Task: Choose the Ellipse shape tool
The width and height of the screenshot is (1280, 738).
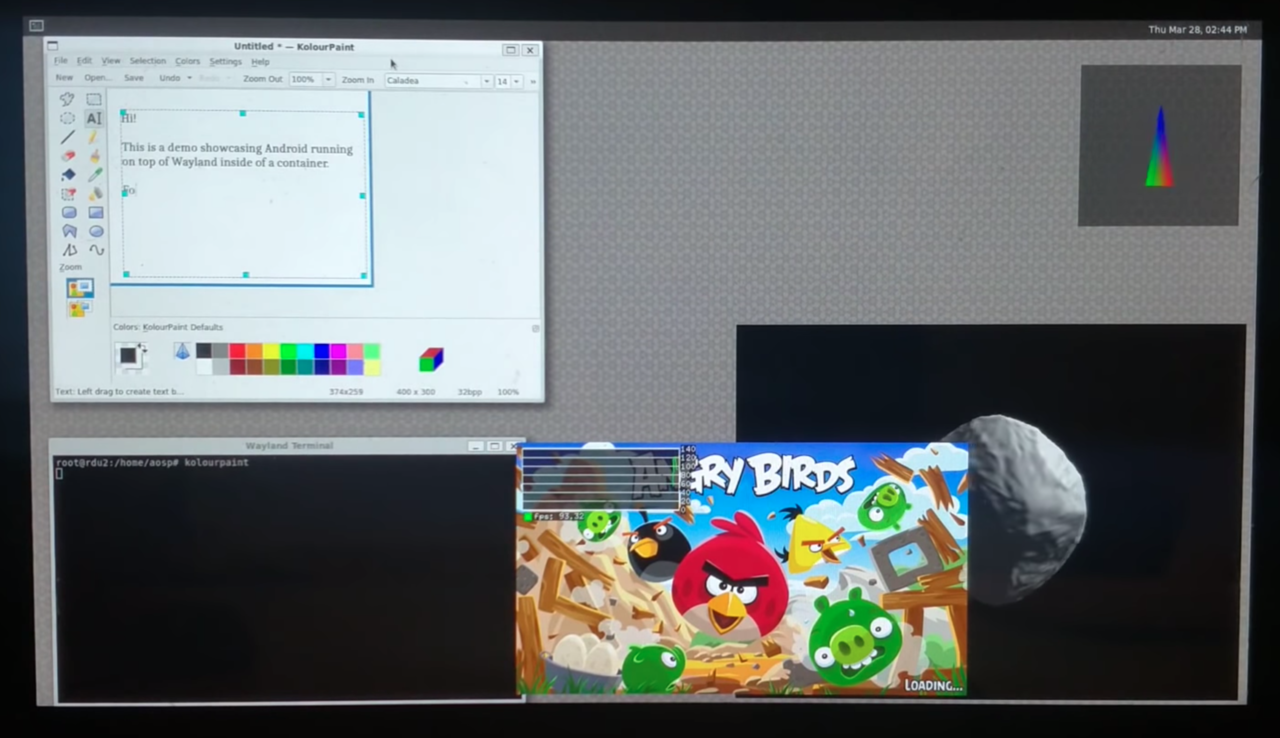Action: [96, 231]
